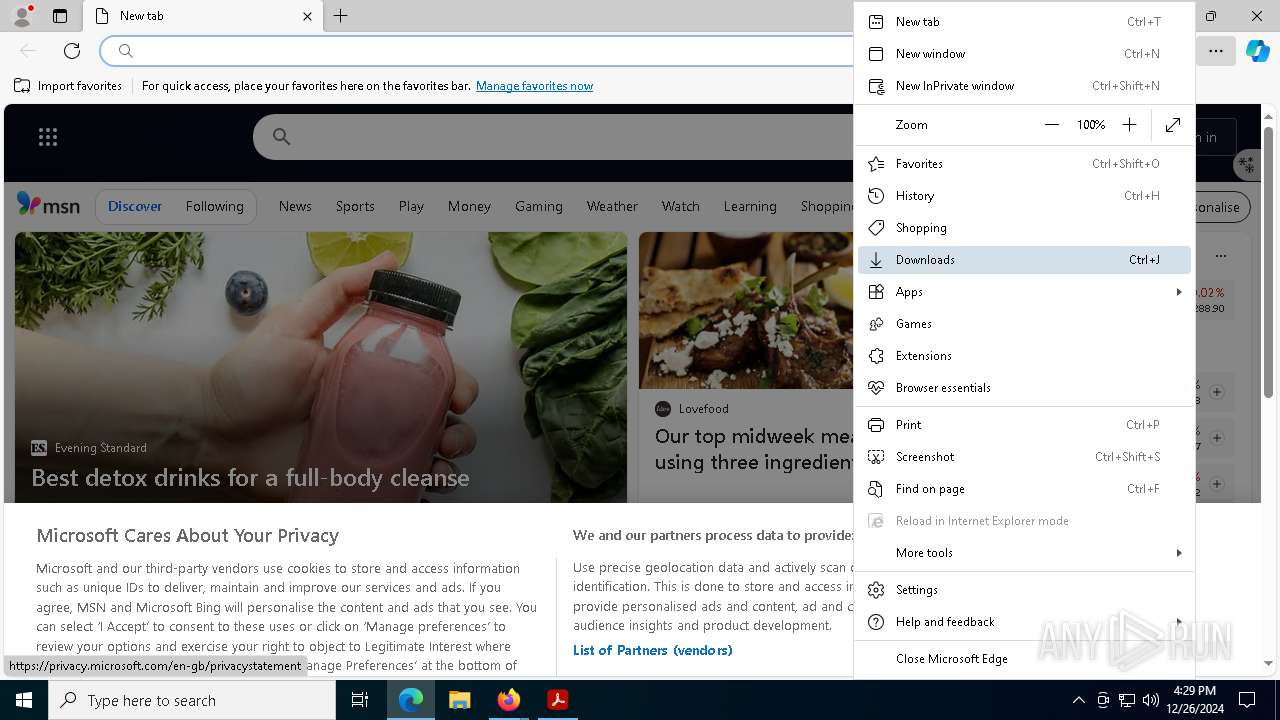
Task: Open Adobe Acrobat taskbar icon
Action: (557, 700)
